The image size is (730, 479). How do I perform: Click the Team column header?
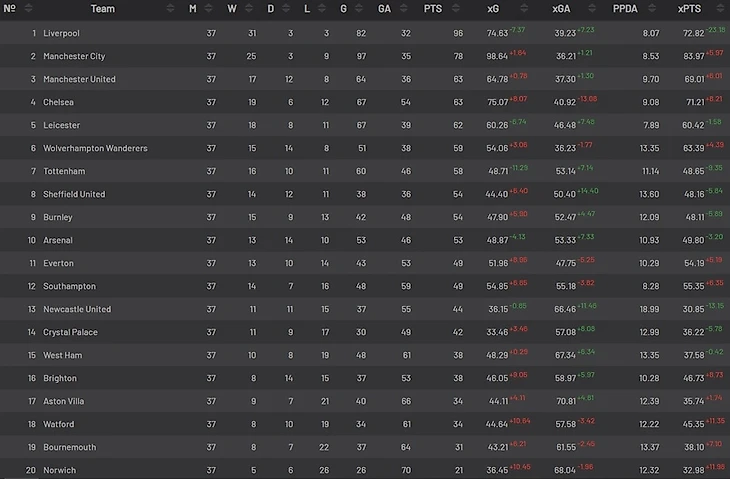[102, 9]
